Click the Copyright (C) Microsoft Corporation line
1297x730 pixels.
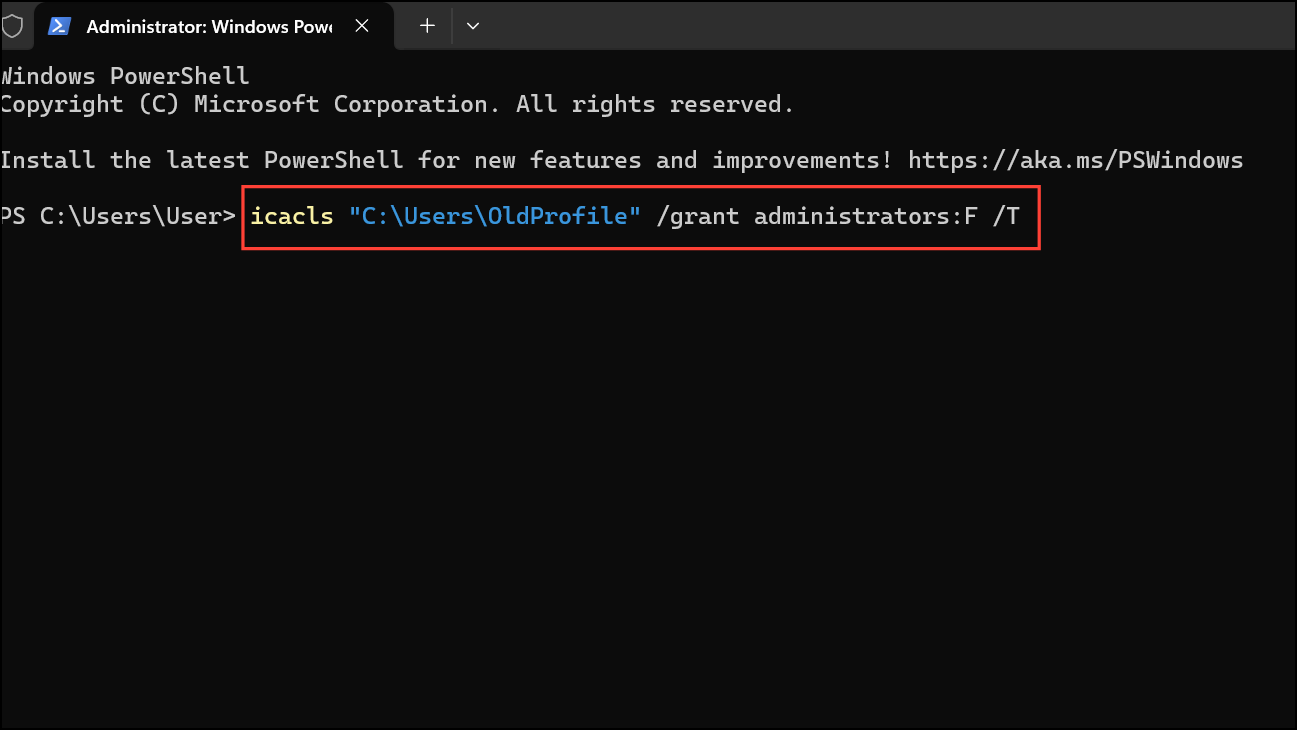coord(397,104)
